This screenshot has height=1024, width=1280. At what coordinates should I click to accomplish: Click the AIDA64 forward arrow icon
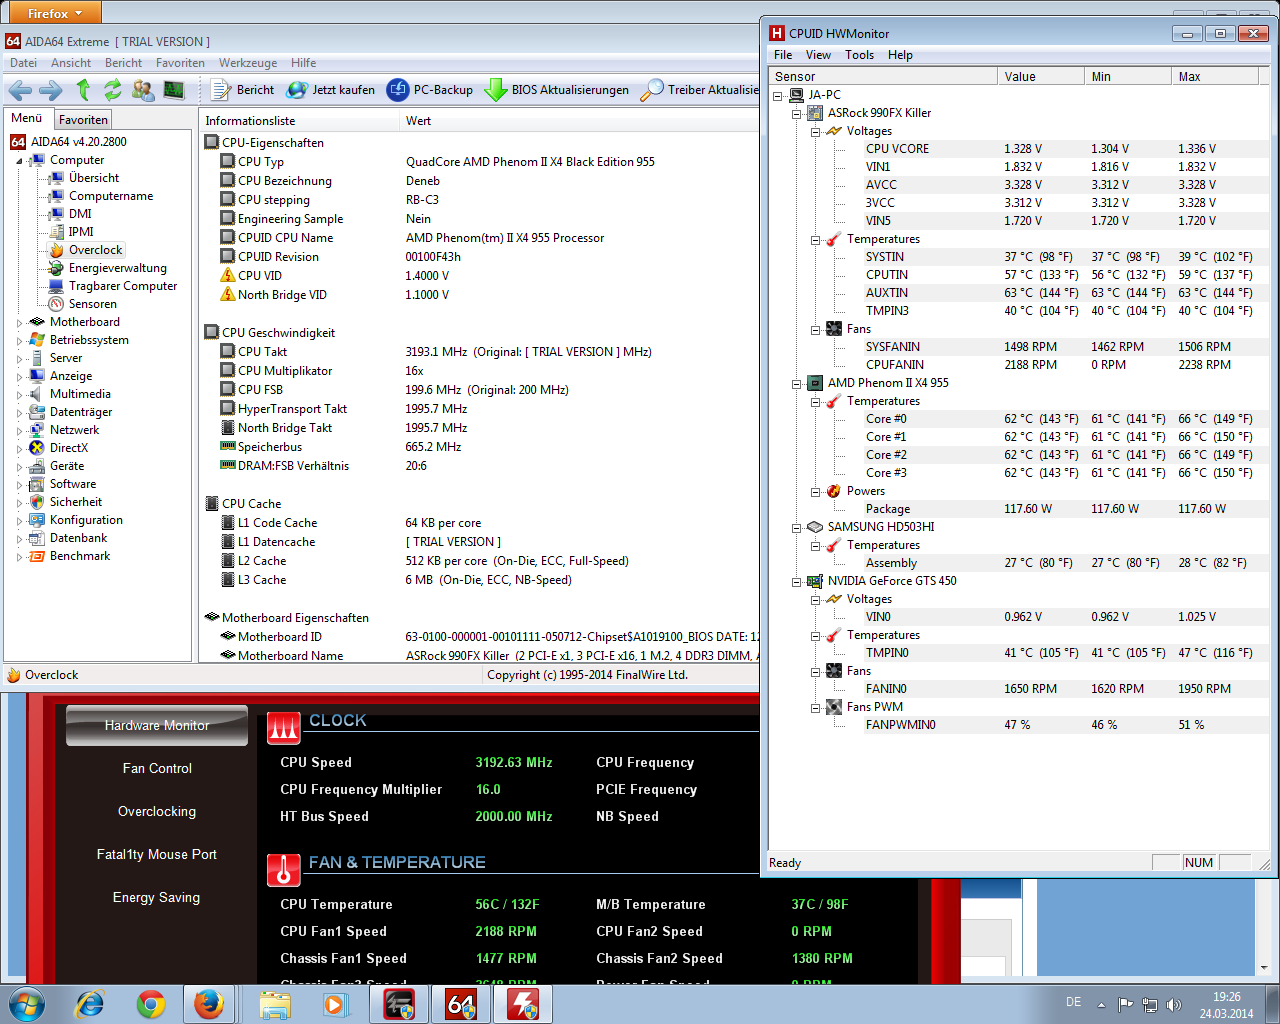pos(51,90)
